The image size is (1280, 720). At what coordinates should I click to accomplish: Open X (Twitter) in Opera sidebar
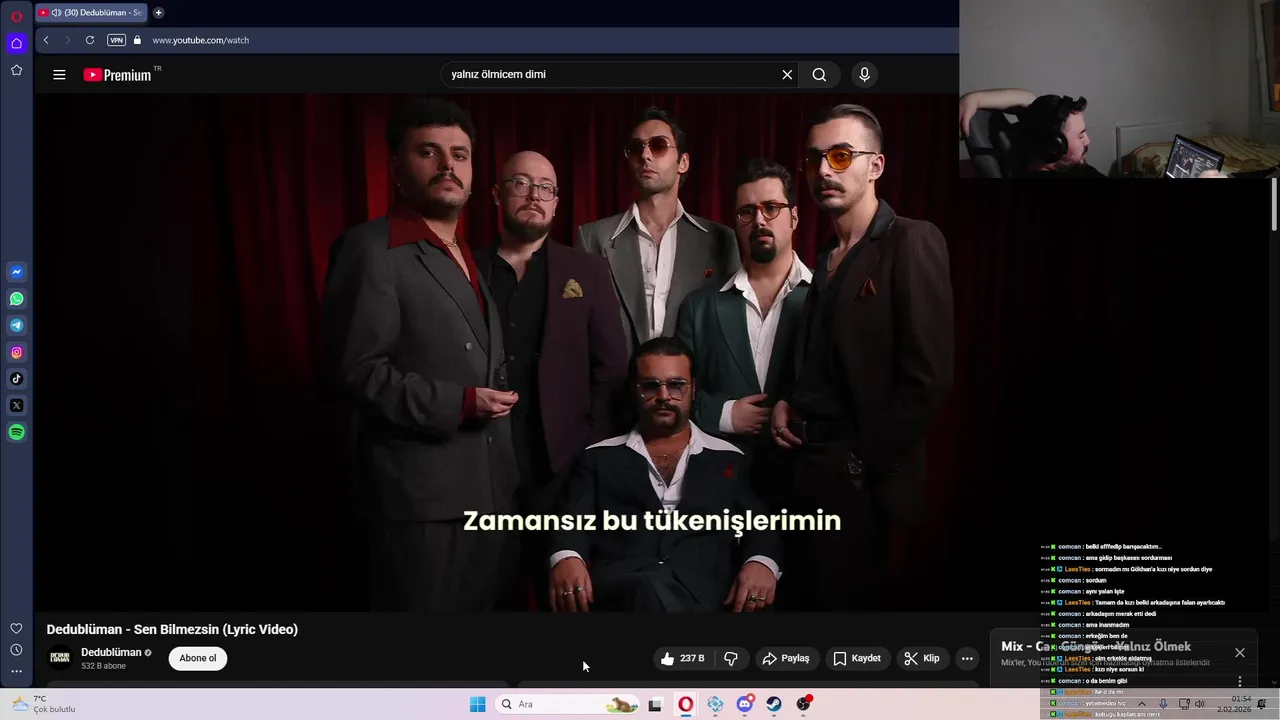click(16, 406)
